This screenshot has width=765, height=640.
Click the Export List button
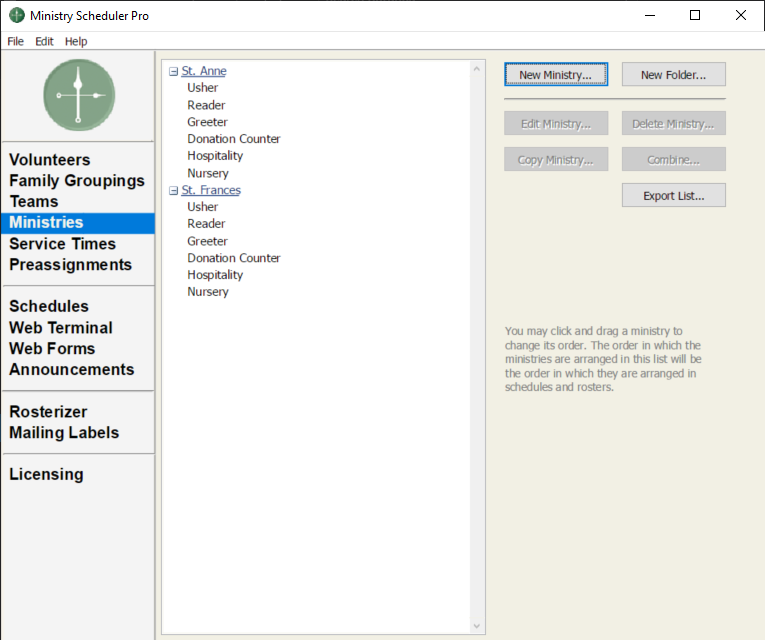(673, 196)
